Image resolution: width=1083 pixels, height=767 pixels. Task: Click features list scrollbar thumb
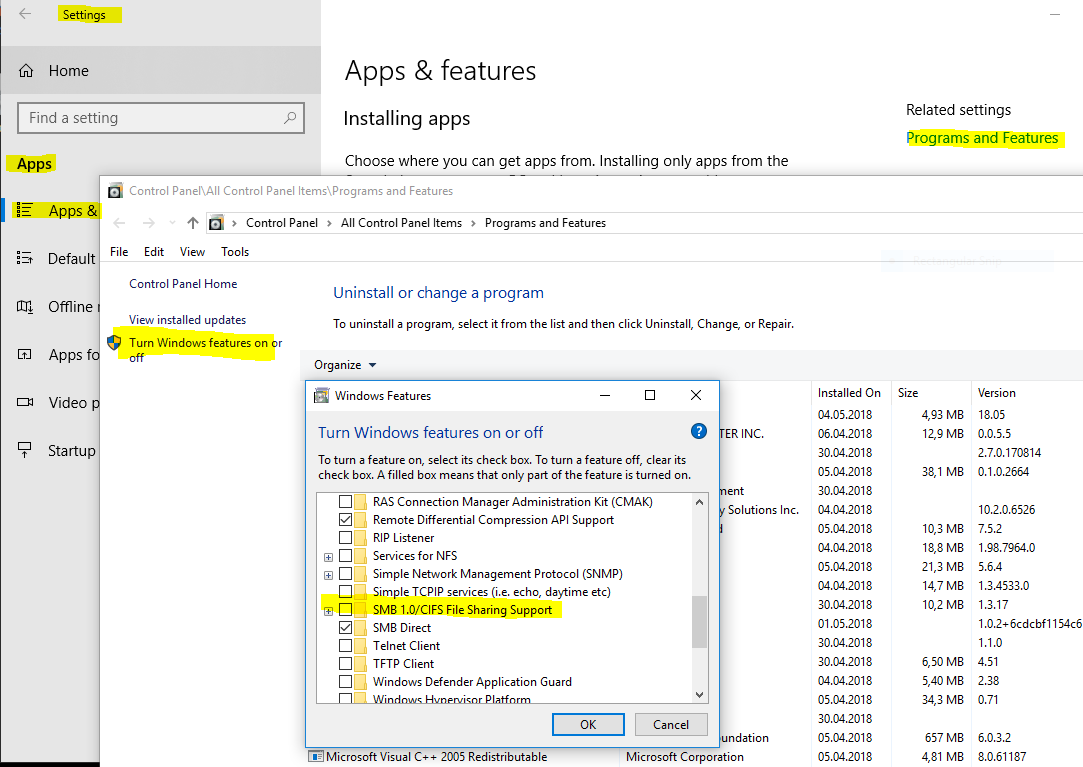tap(699, 622)
